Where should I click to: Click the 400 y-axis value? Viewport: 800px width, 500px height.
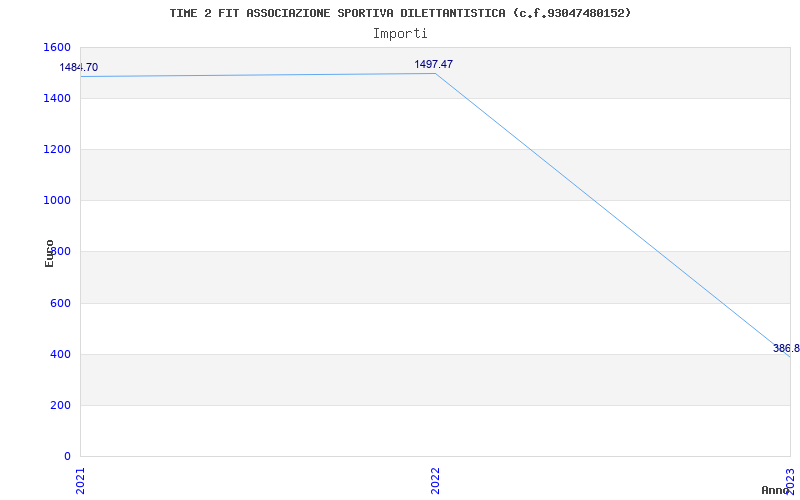coord(60,354)
